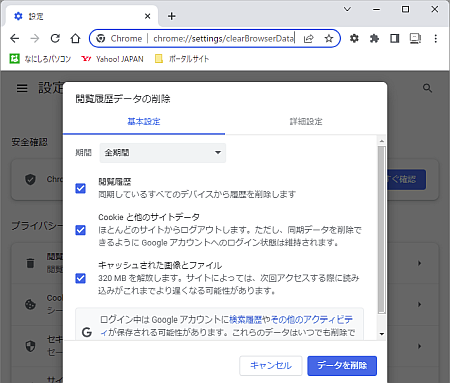Open the settings hamburger menu
The image size is (450, 383).
pos(22,88)
